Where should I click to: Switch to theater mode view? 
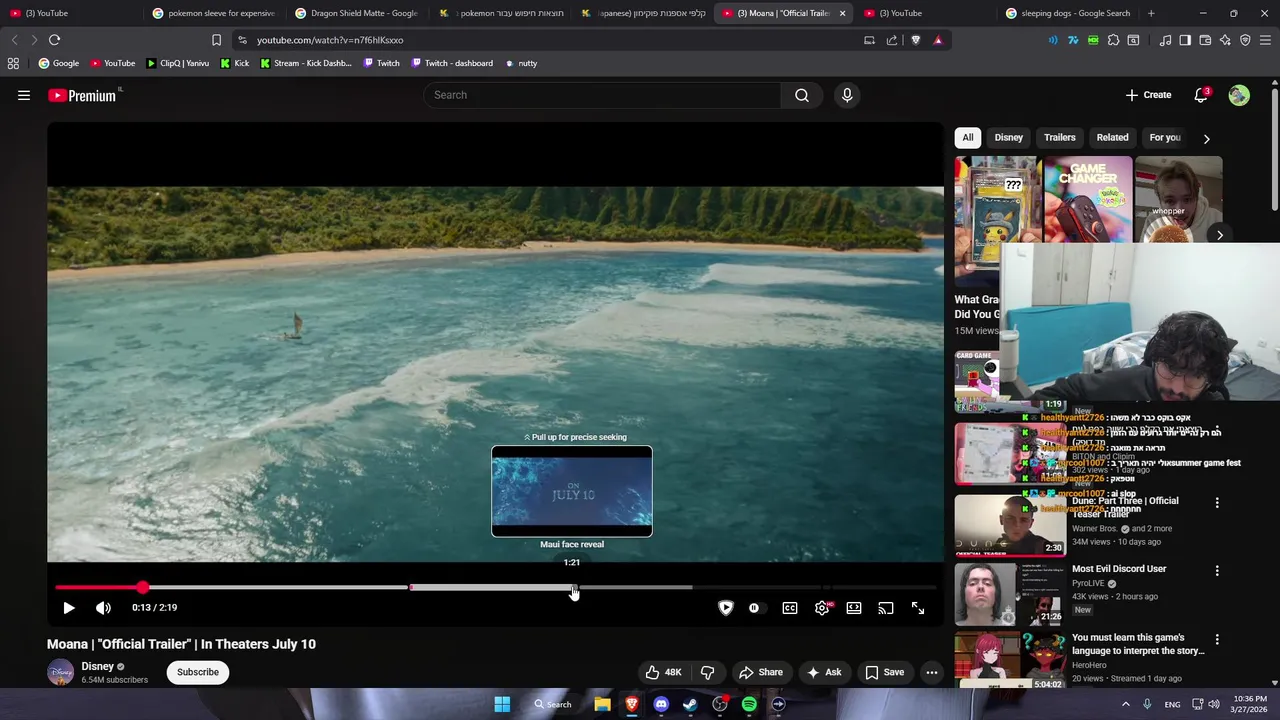pos(854,608)
